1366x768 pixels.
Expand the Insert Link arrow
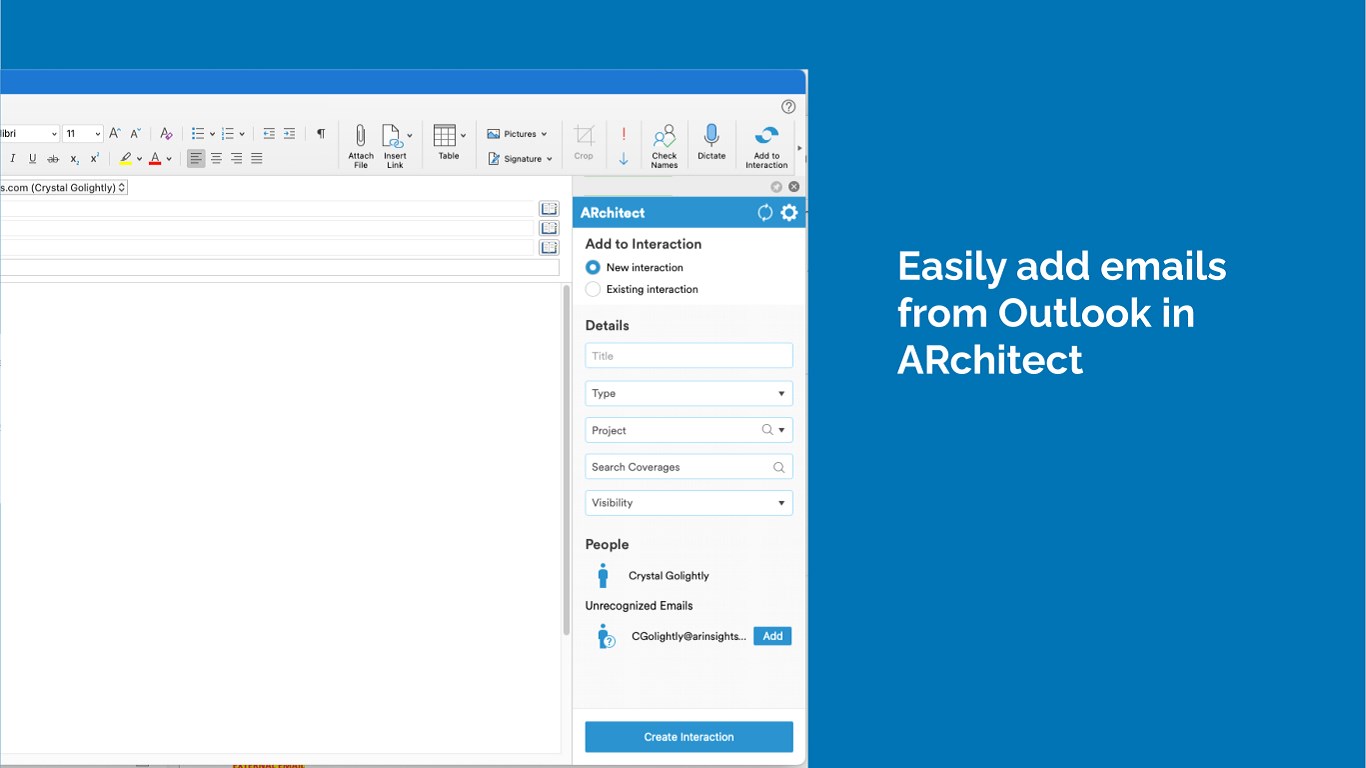(x=410, y=135)
